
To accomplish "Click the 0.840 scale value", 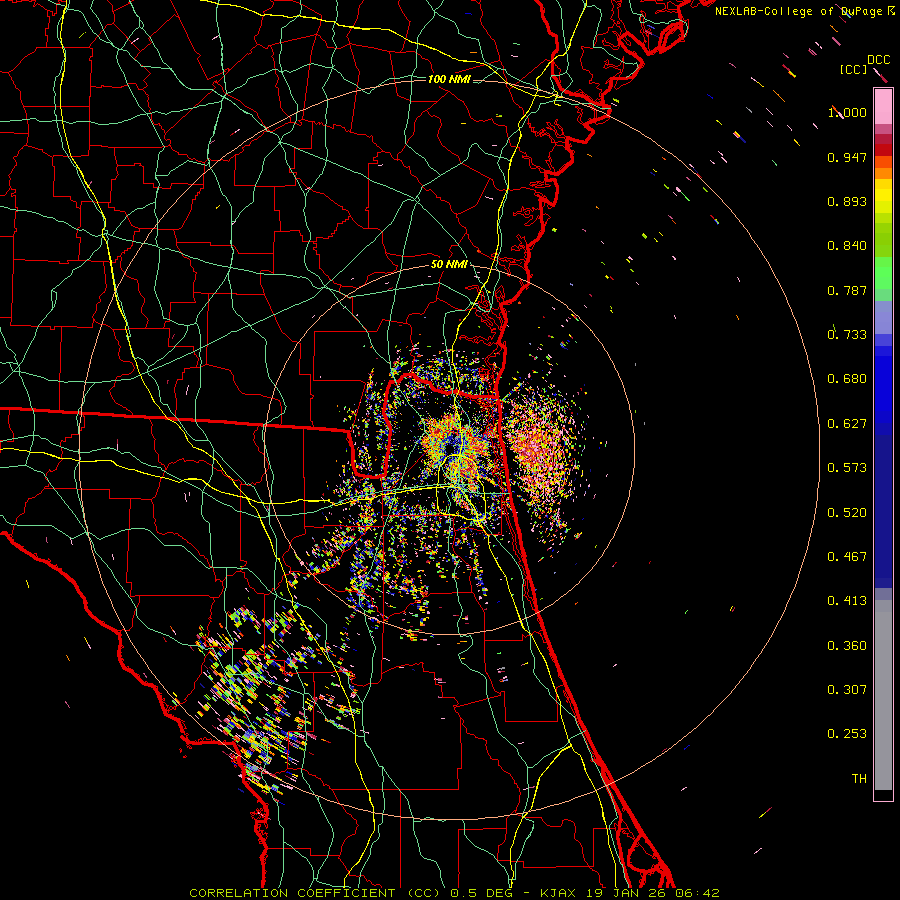I will tap(847, 246).
